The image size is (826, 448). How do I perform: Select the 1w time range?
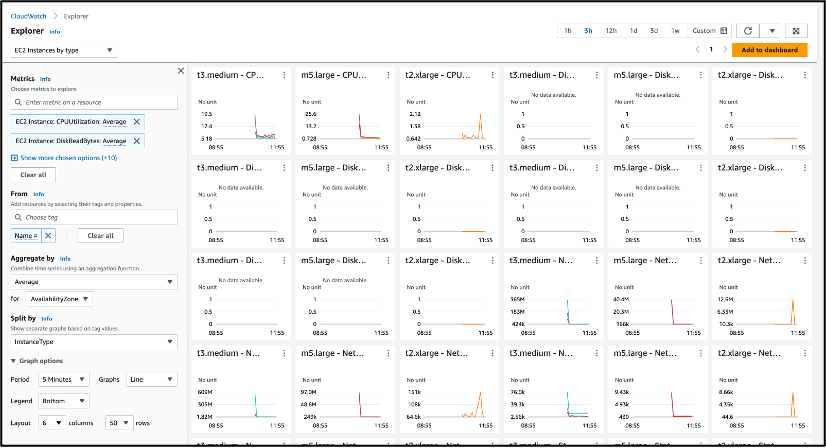(x=676, y=31)
